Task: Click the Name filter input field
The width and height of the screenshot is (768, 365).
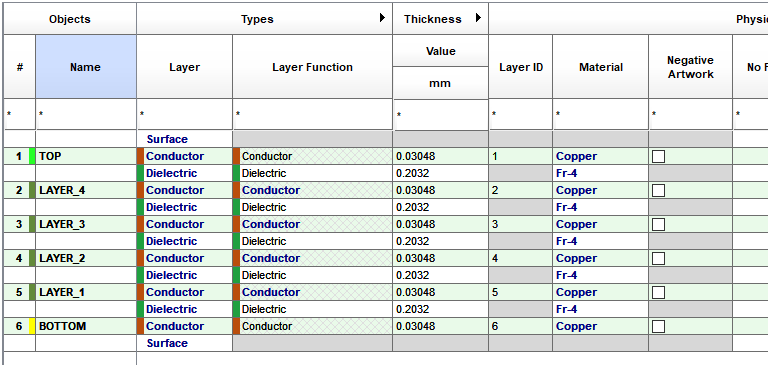Action: pyautogui.click(x=86, y=115)
